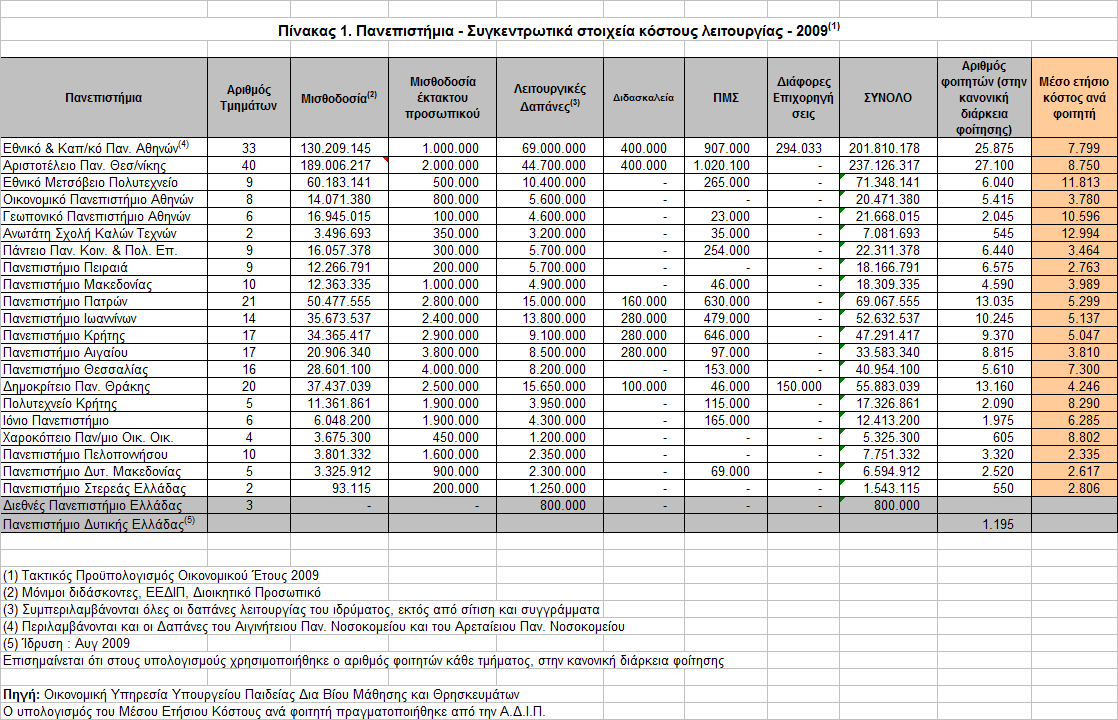Click grant value 294.033
The image size is (1118, 720).
pyautogui.click(x=804, y=148)
